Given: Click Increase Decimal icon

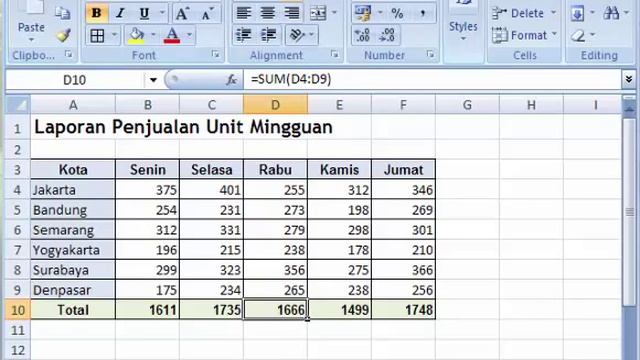Looking at the screenshot, I should coord(362,36).
